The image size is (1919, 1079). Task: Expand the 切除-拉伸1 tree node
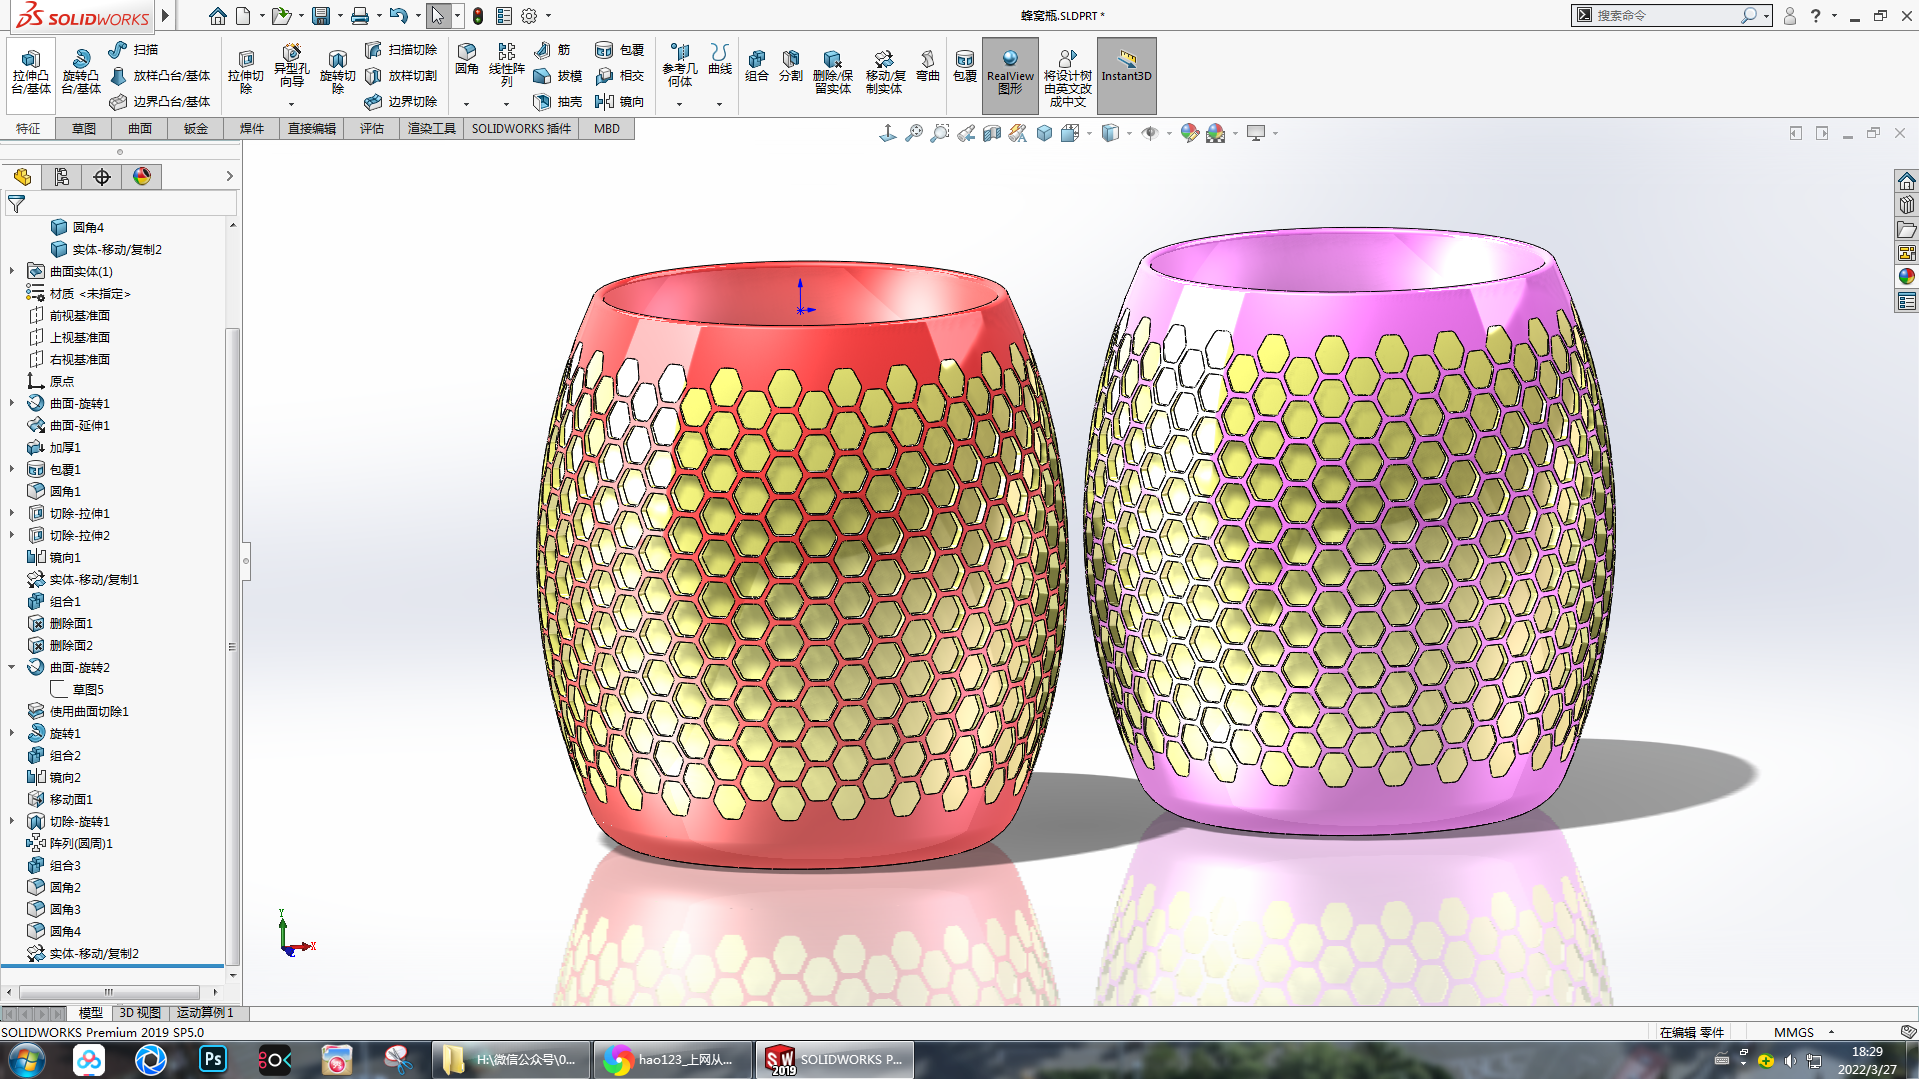(x=12, y=513)
